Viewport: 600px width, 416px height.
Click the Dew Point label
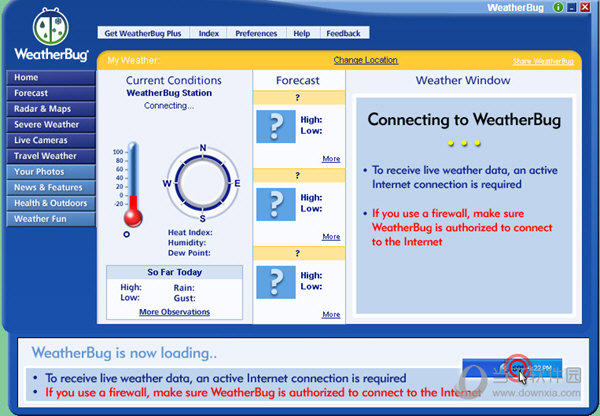click(189, 253)
